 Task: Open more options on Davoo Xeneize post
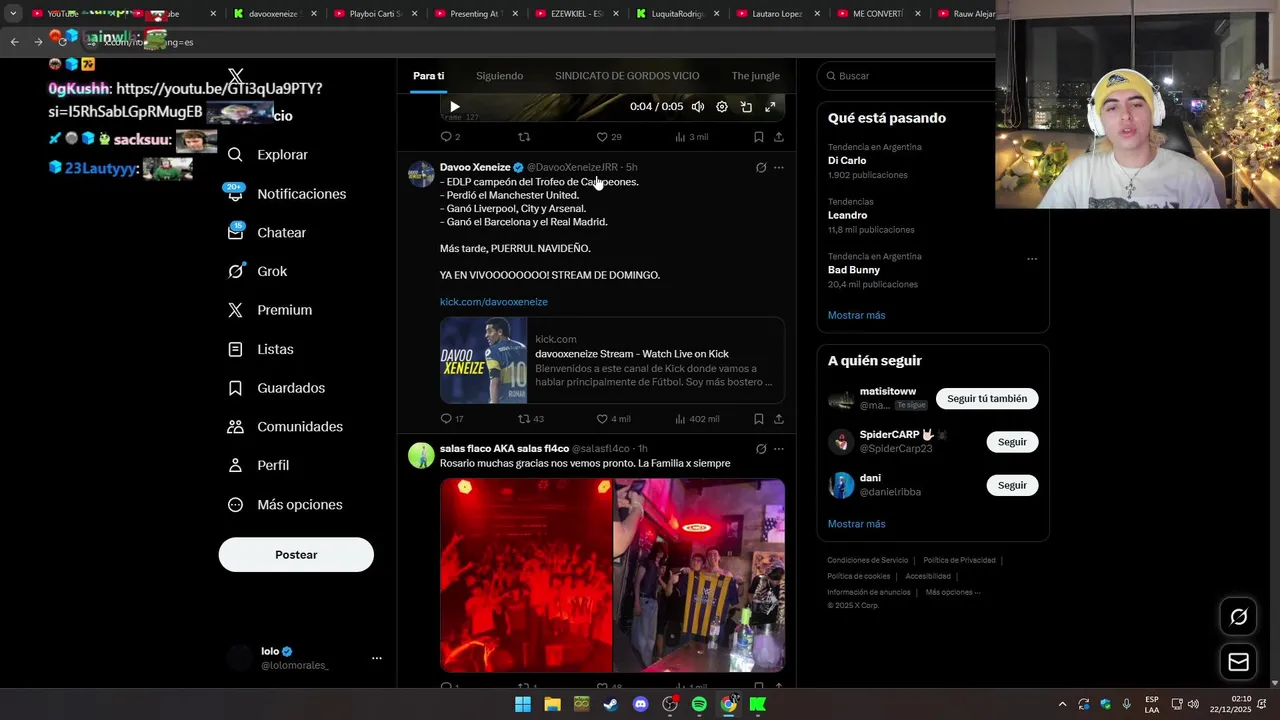click(x=779, y=168)
